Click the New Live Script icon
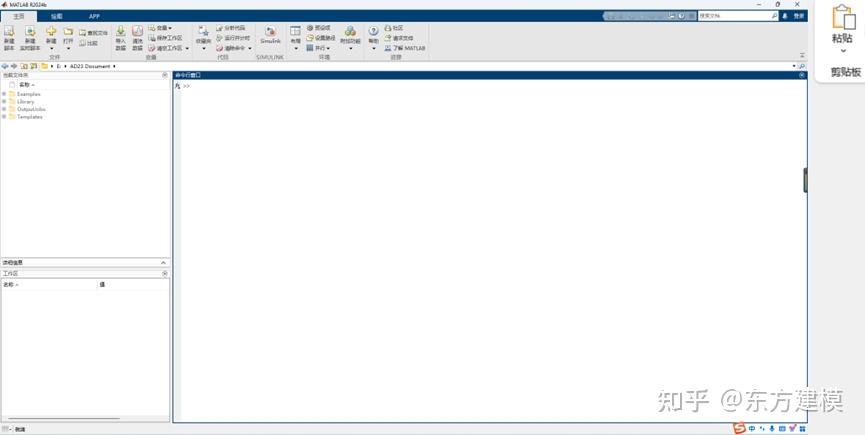This screenshot has width=865, height=435. [30, 32]
